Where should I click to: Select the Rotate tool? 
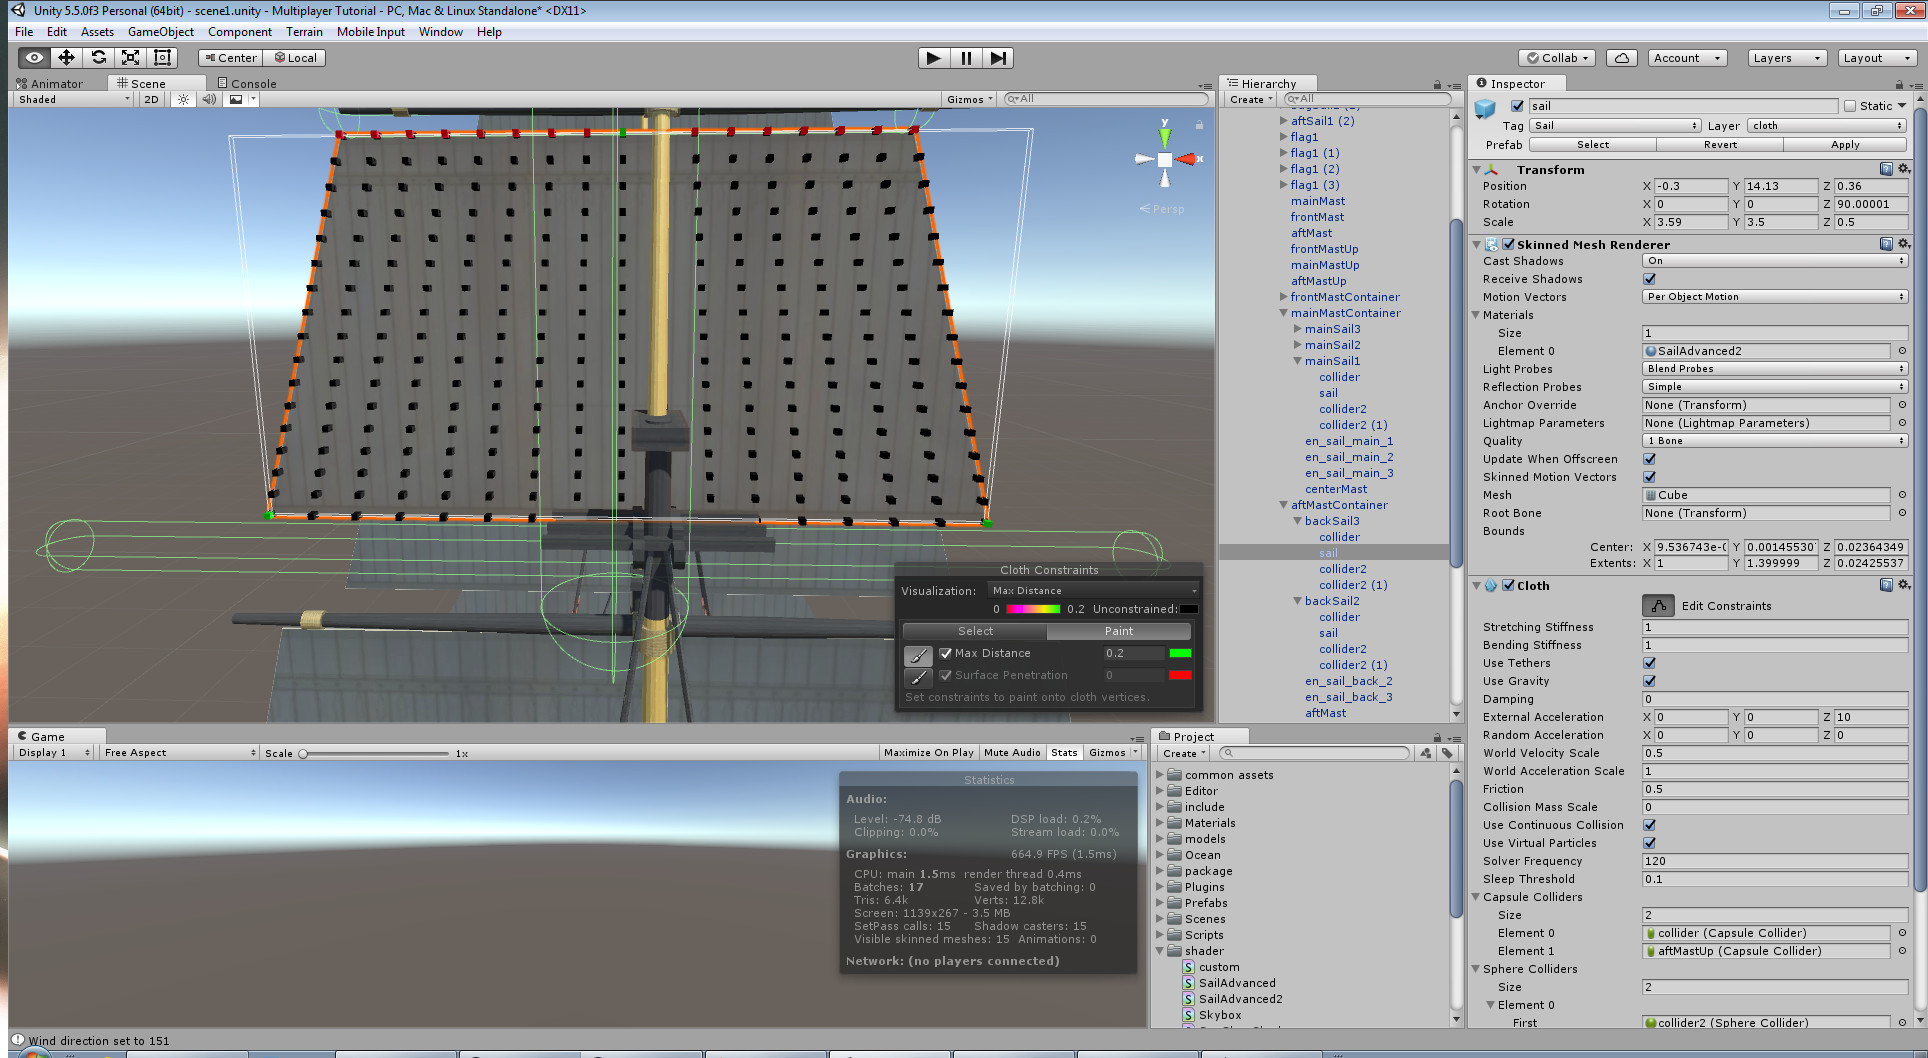pyautogui.click(x=98, y=57)
